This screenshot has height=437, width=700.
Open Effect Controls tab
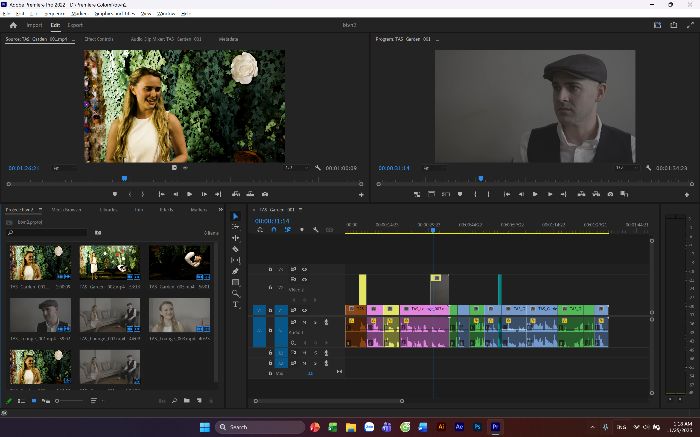point(99,39)
